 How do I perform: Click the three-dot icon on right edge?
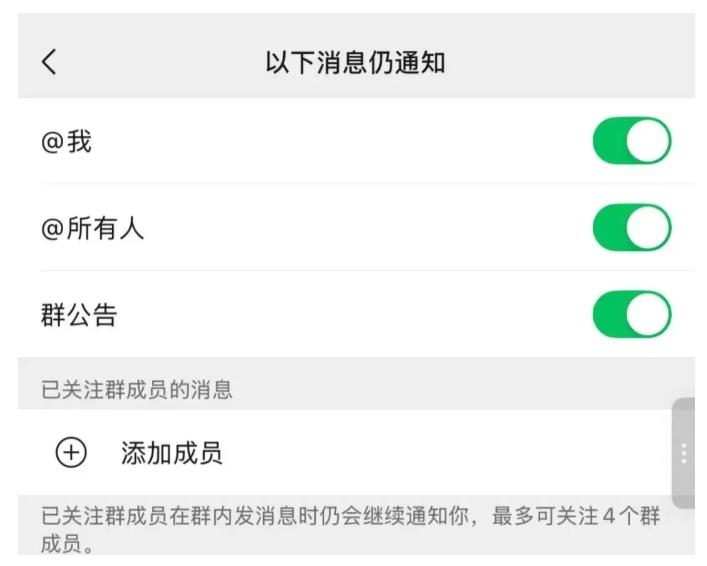(684, 453)
